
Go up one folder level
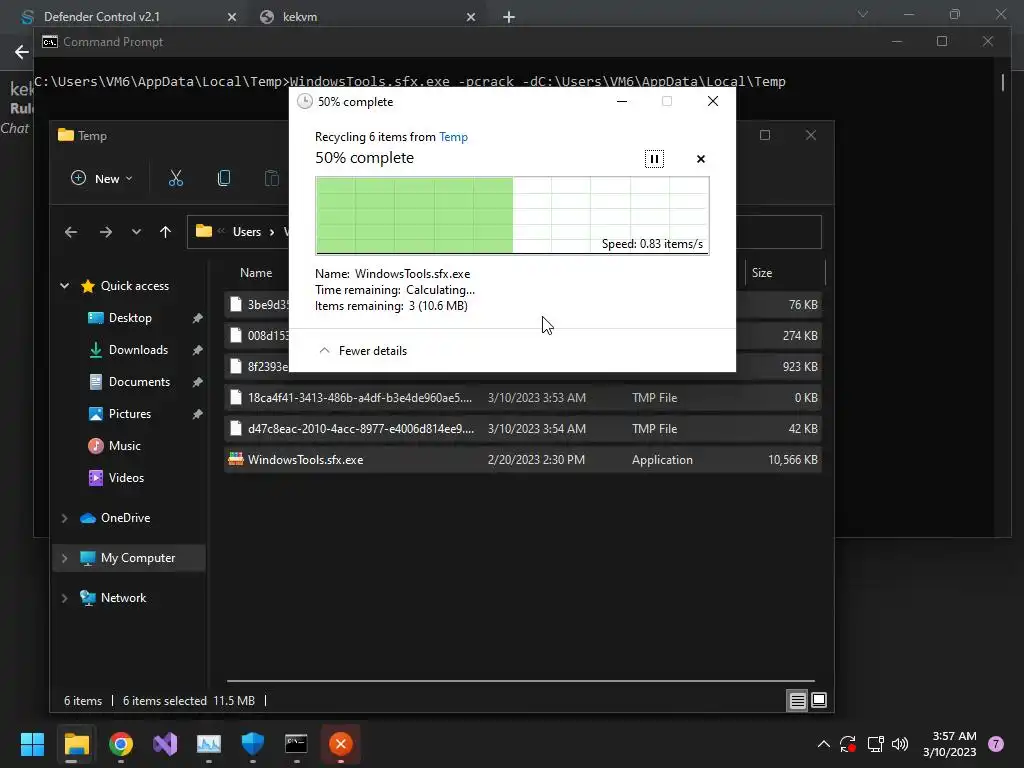pyautogui.click(x=165, y=232)
